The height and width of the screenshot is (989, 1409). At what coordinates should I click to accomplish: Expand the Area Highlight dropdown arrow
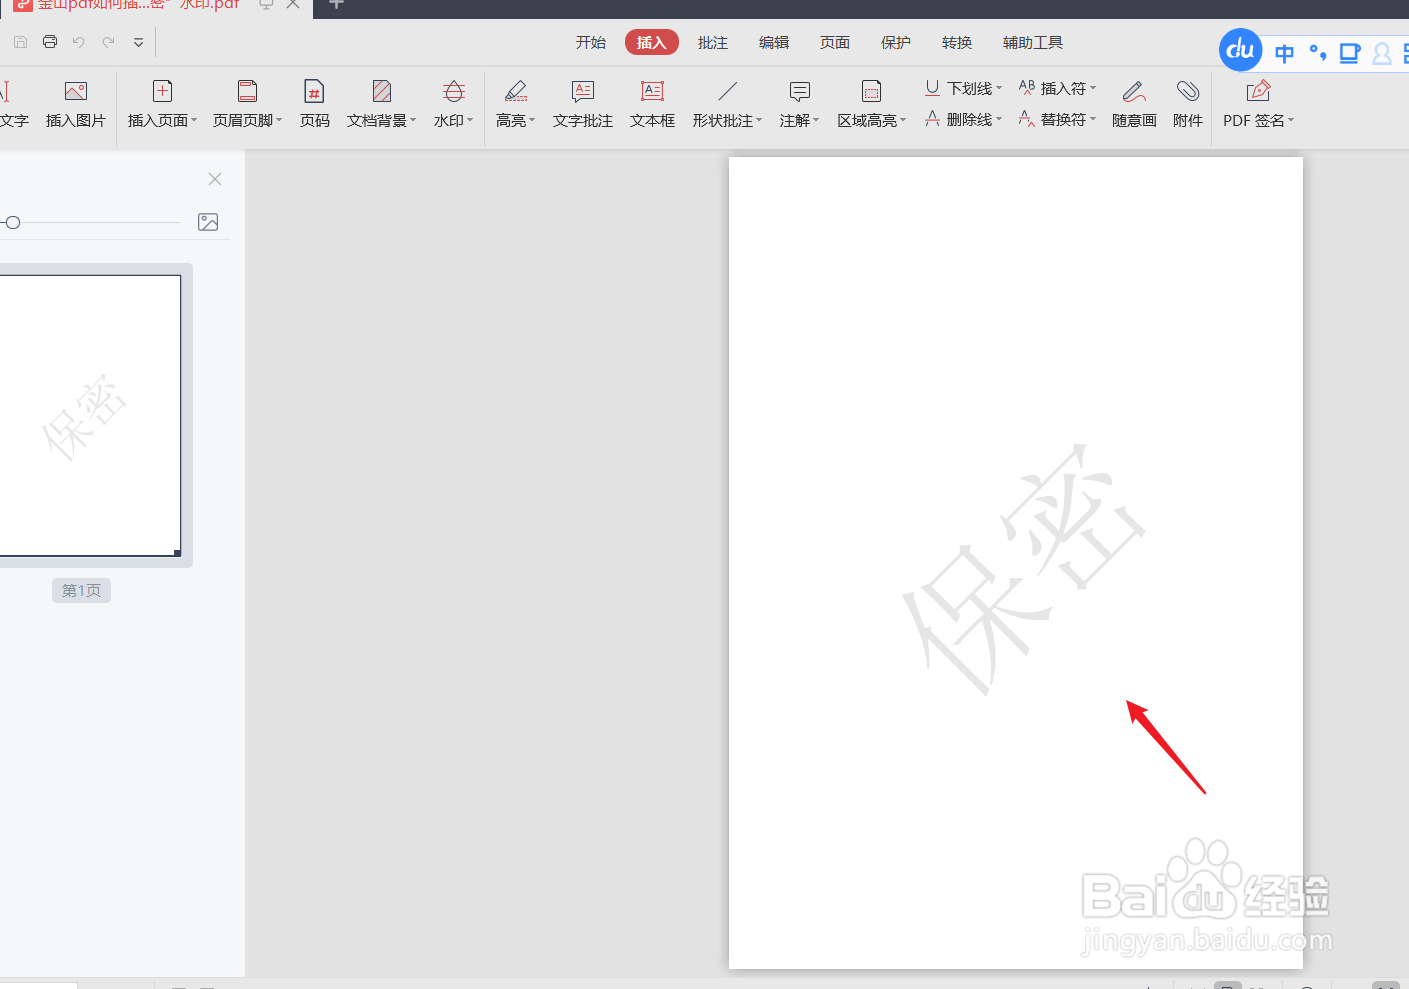pos(903,120)
